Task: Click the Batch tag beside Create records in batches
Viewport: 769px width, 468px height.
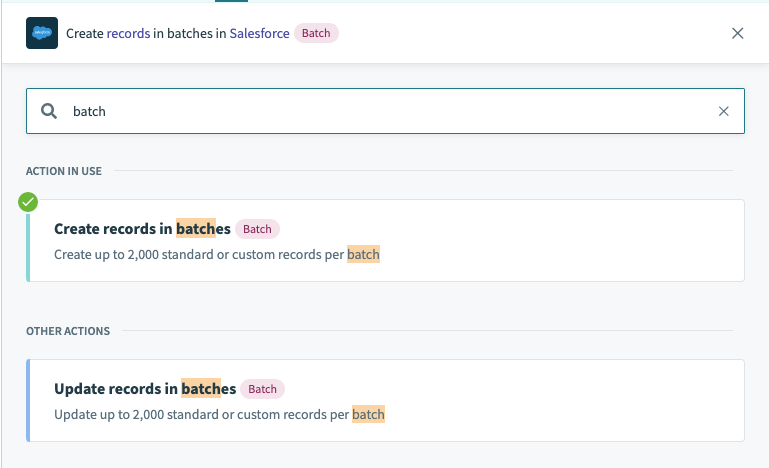Action: click(x=257, y=229)
